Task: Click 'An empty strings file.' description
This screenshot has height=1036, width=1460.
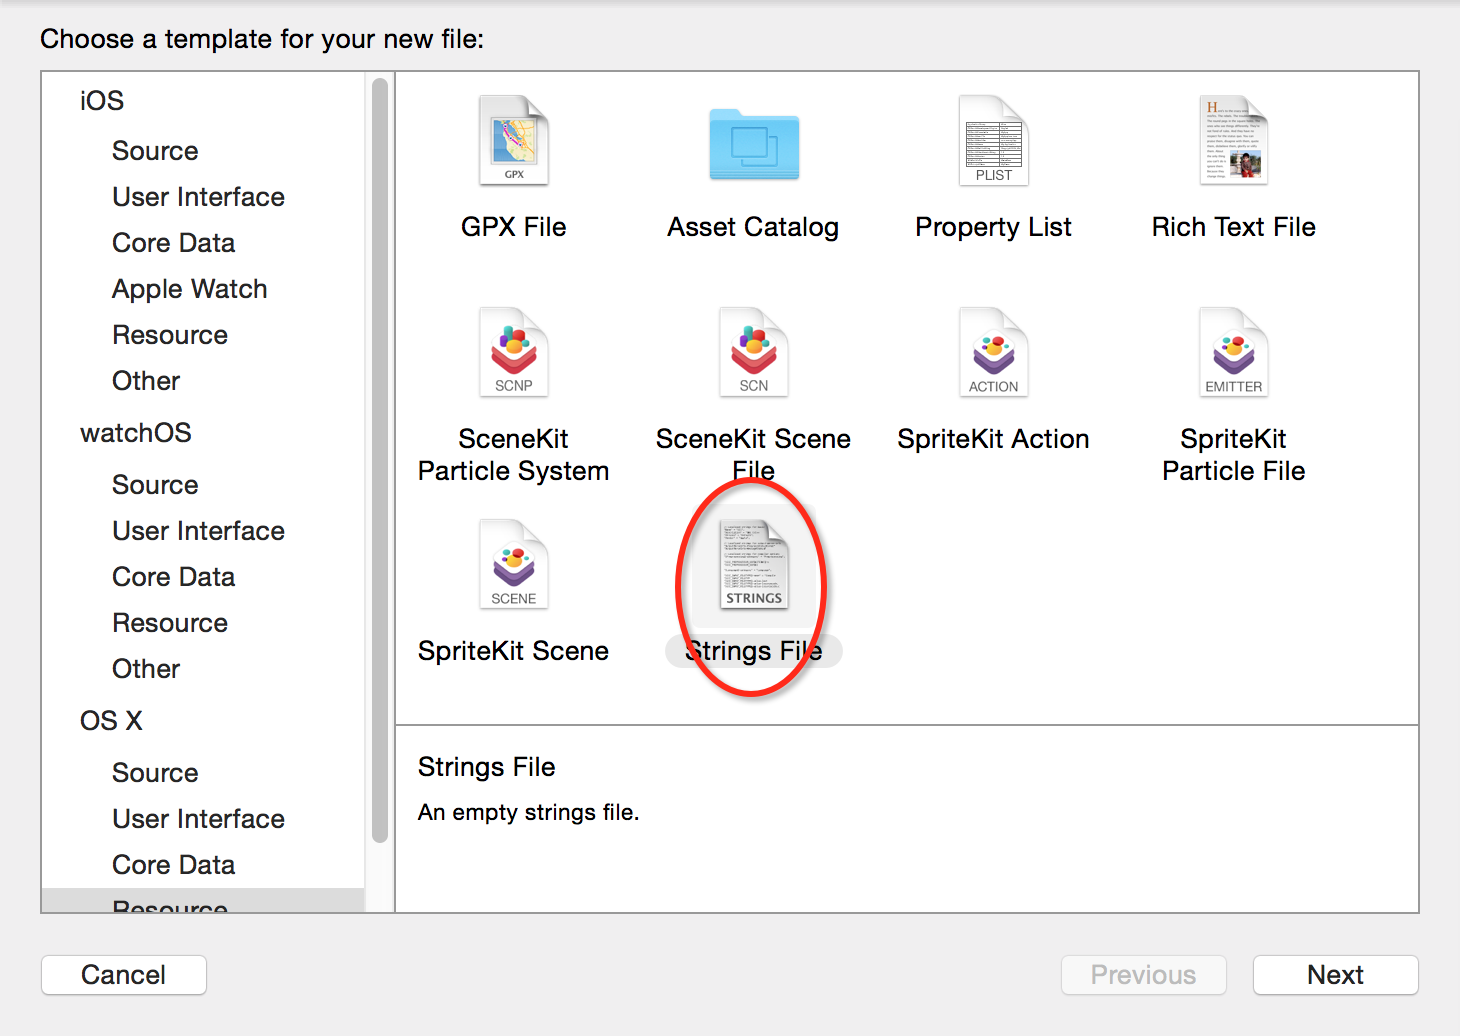Action: coord(528,812)
